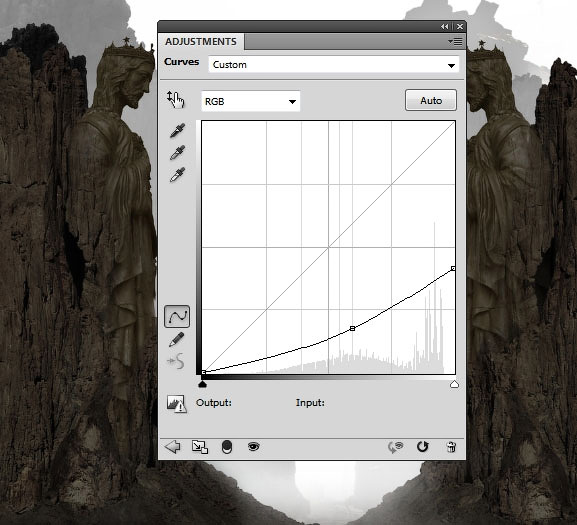This screenshot has height=525, width=577.
Task: Select the on-image targeted adjustment hand tool
Action: click(176, 100)
